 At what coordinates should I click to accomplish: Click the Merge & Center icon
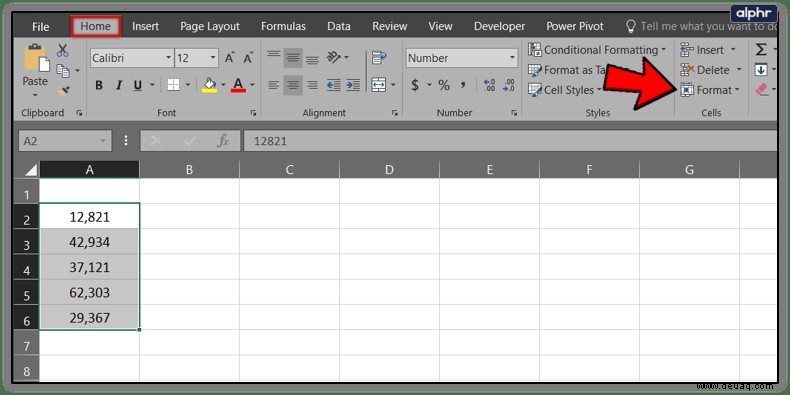point(378,85)
